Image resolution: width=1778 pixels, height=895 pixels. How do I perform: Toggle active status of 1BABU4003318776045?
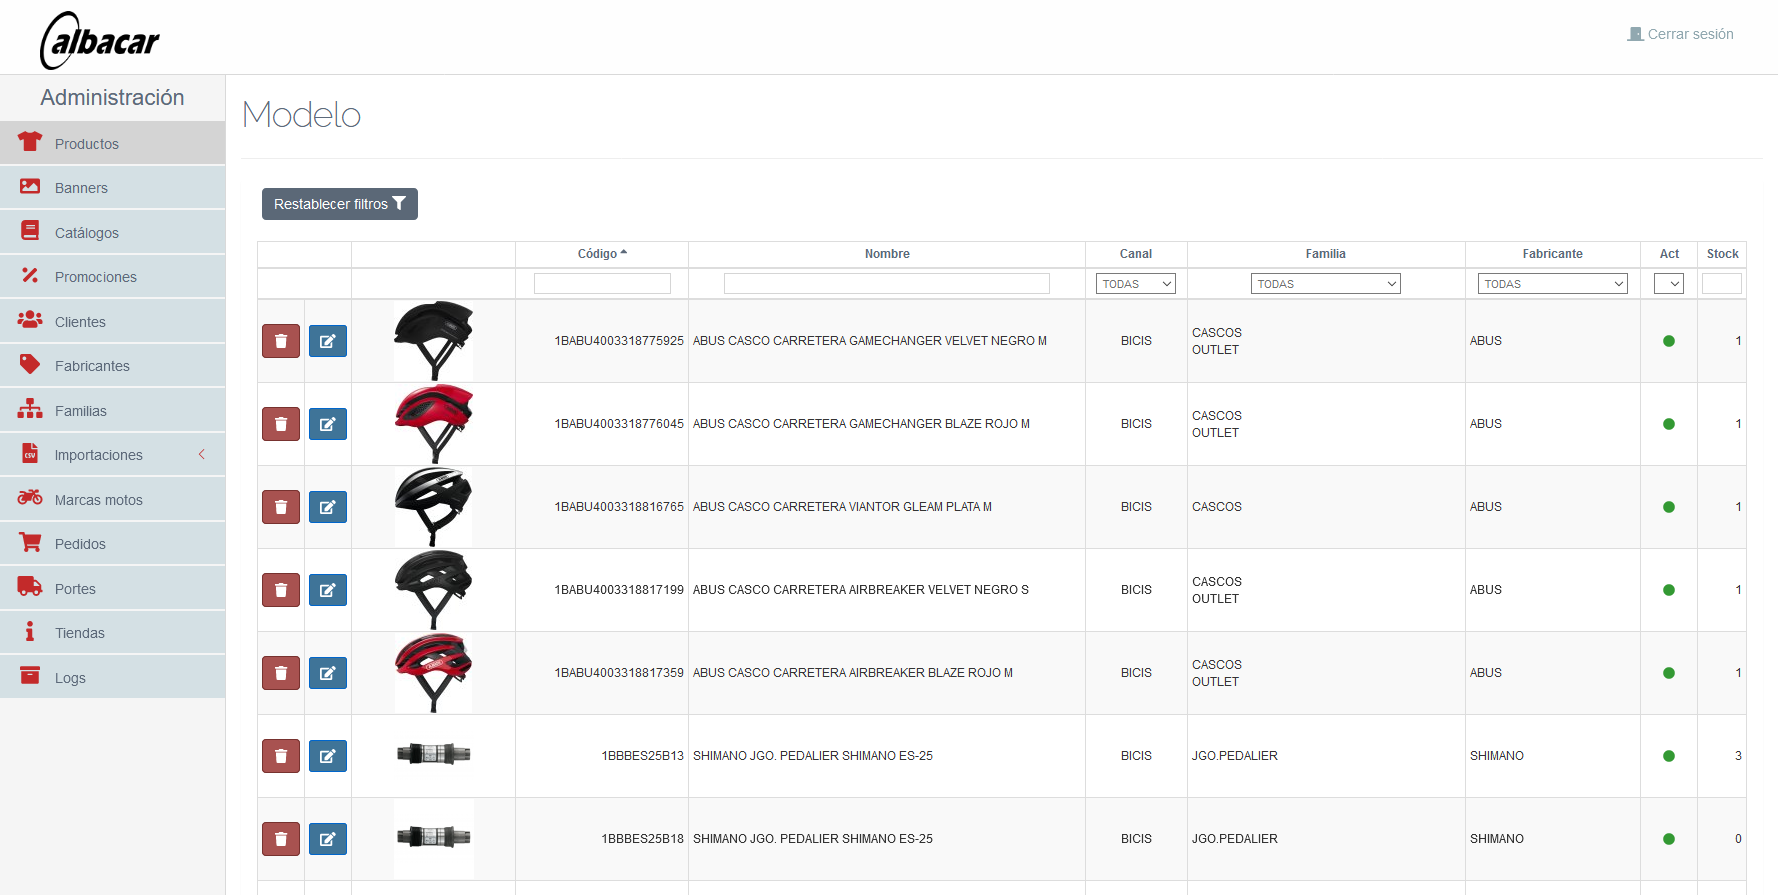tap(1669, 424)
